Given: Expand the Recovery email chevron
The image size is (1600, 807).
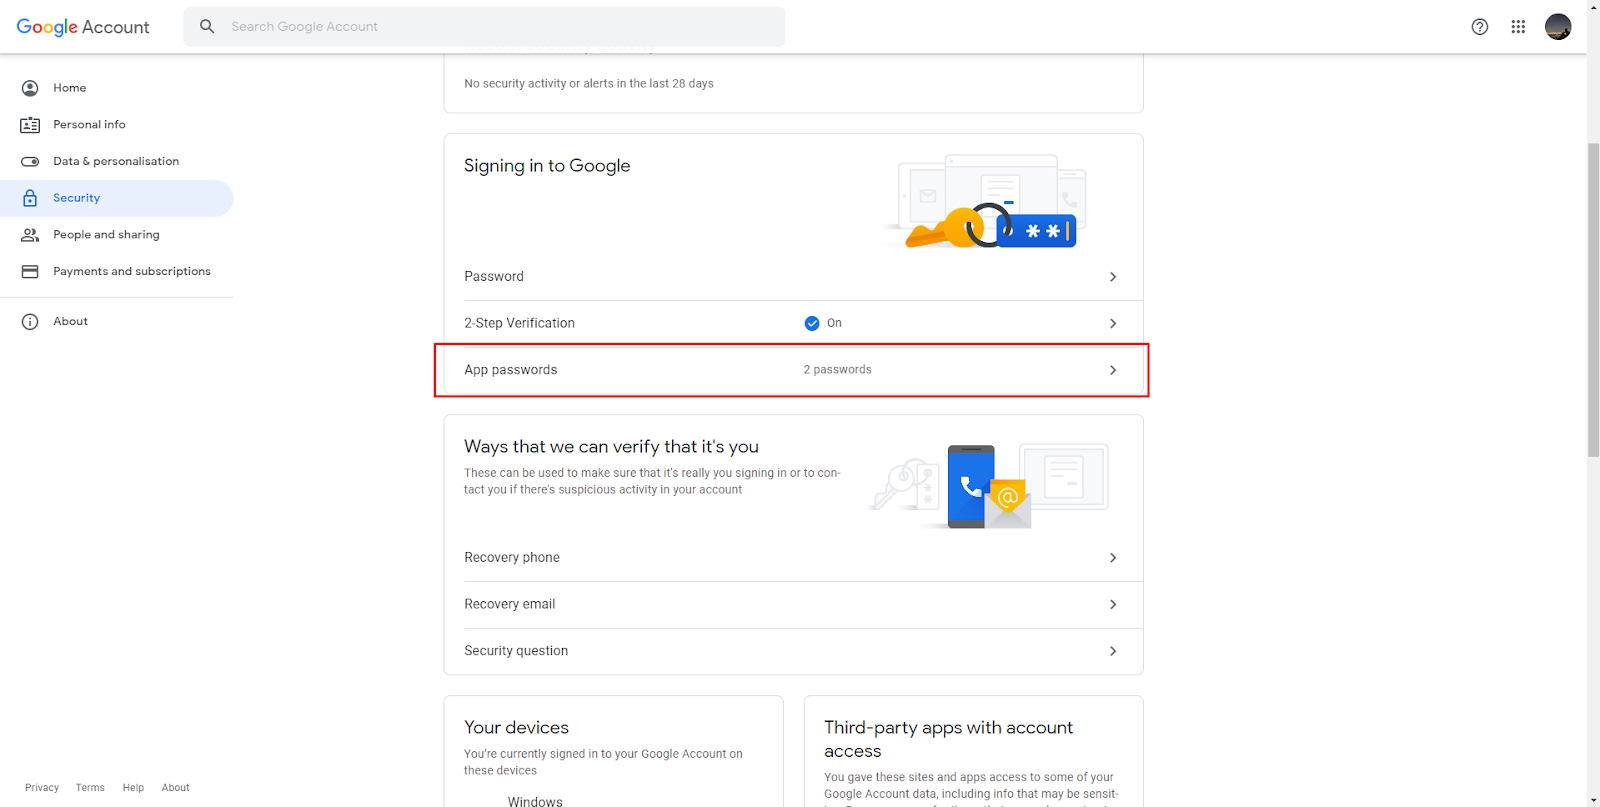Looking at the screenshot, I should coord(1113,604).
